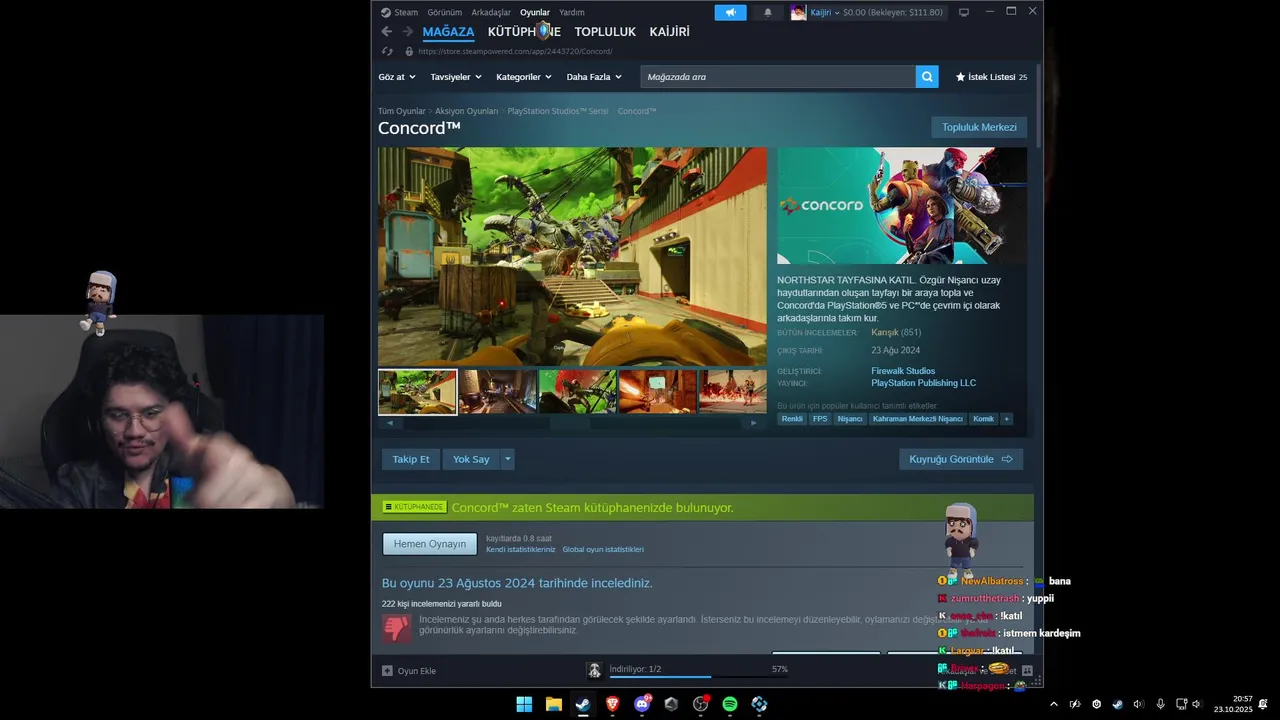Click the Aksiyon Oyunları breadcrumb
The image size is (1280, 720).
tap(466, 111)
